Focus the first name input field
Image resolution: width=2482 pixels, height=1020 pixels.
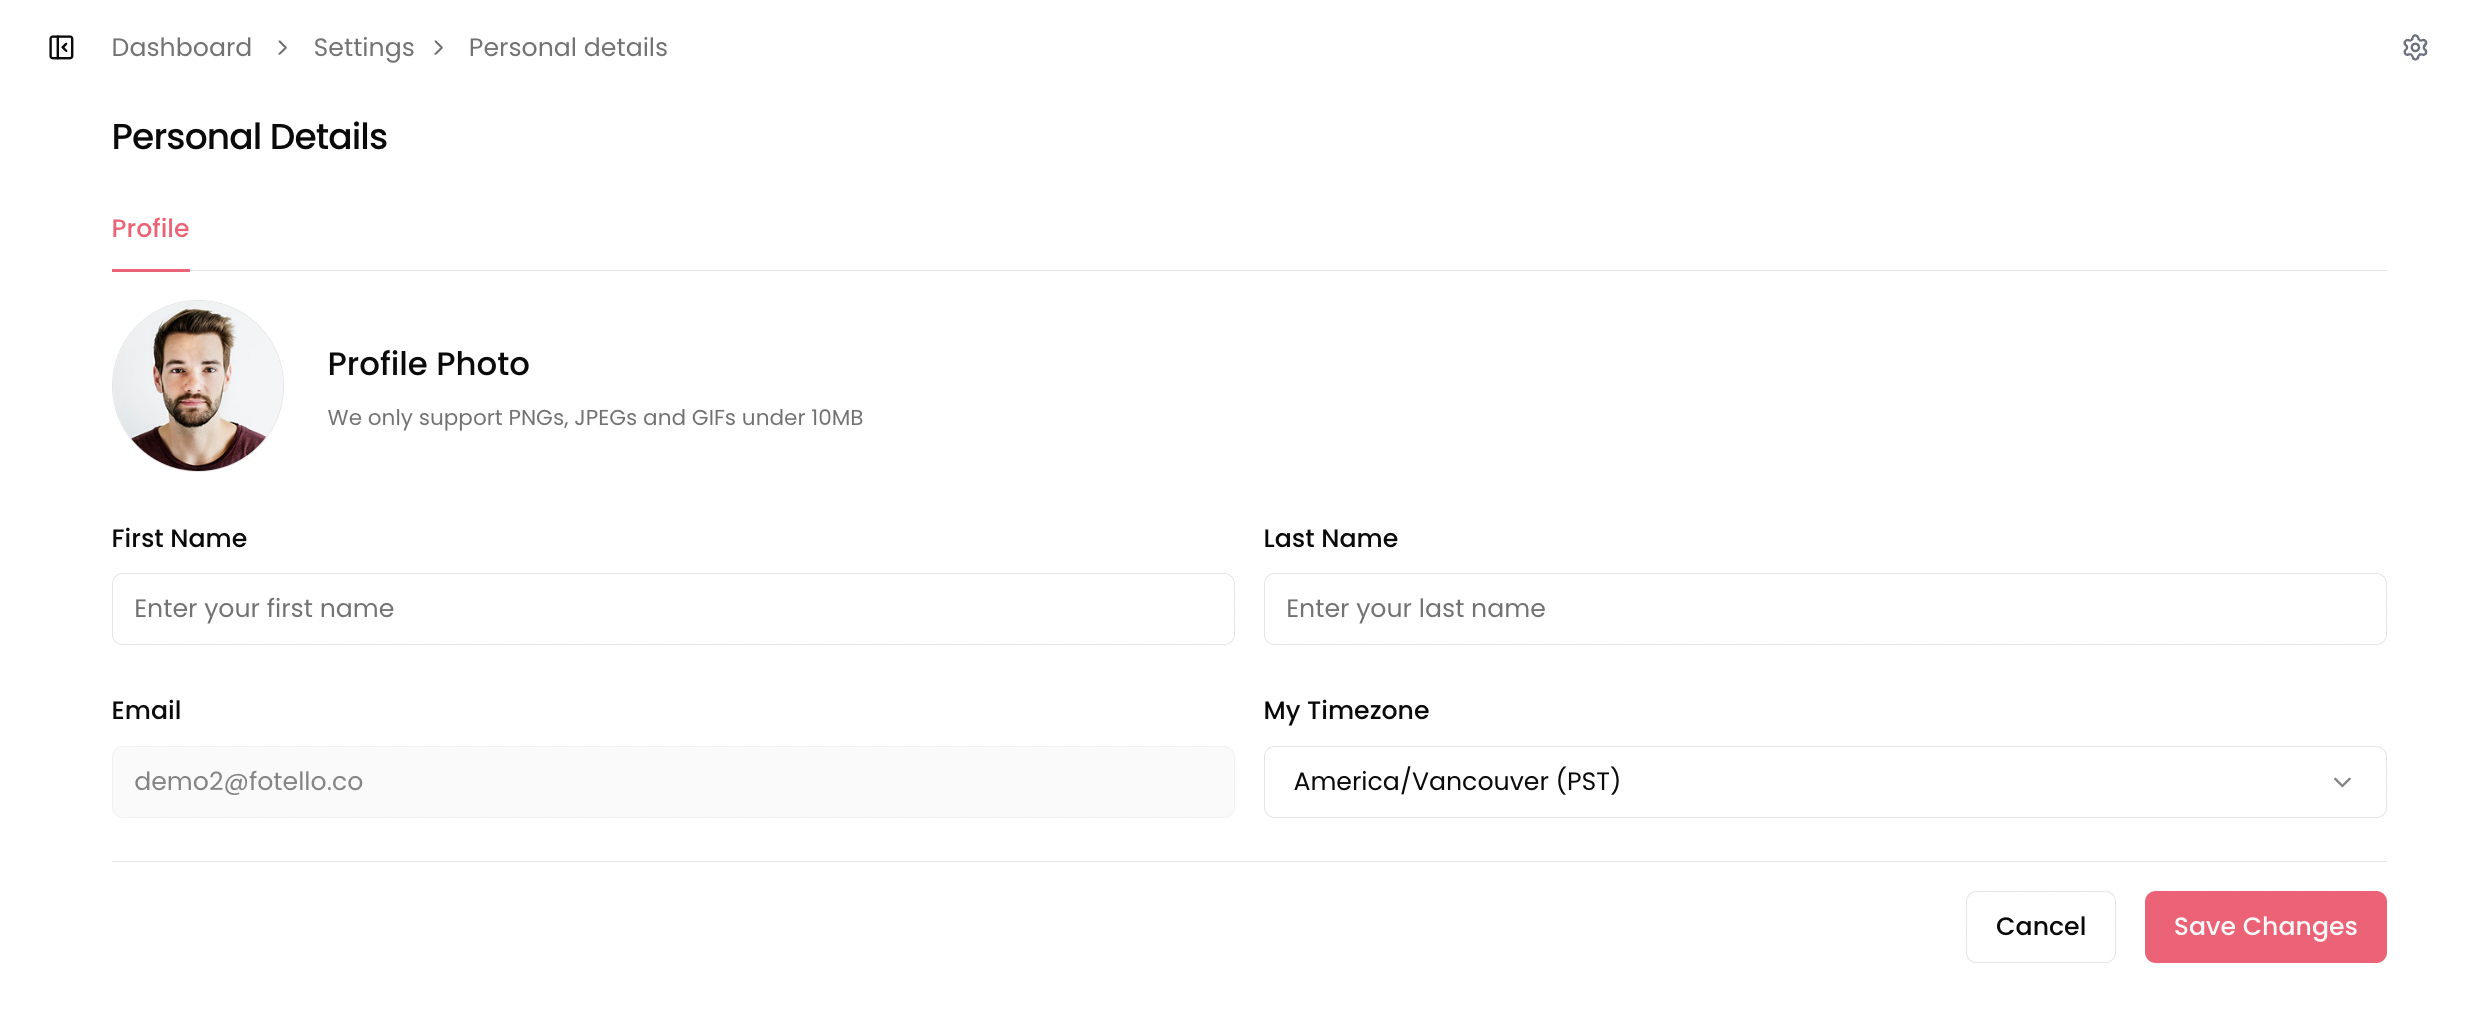coord(672,609)
